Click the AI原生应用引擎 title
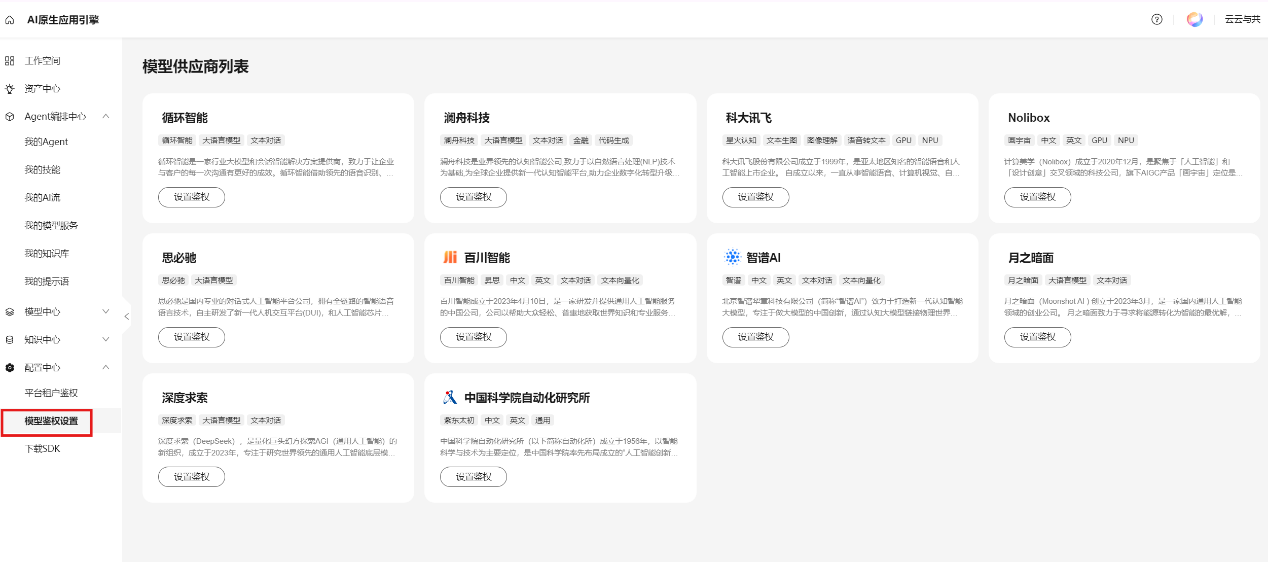 coord(63,20)
